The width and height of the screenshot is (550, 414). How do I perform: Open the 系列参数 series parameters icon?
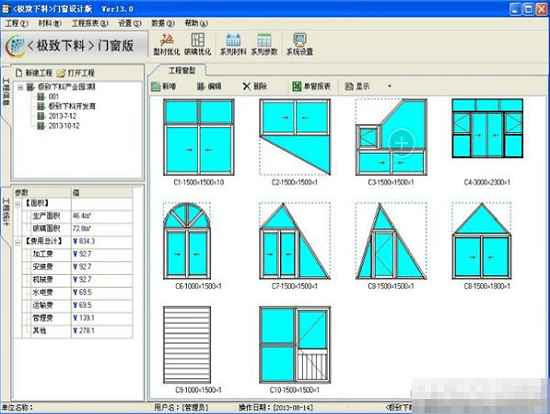264,44
